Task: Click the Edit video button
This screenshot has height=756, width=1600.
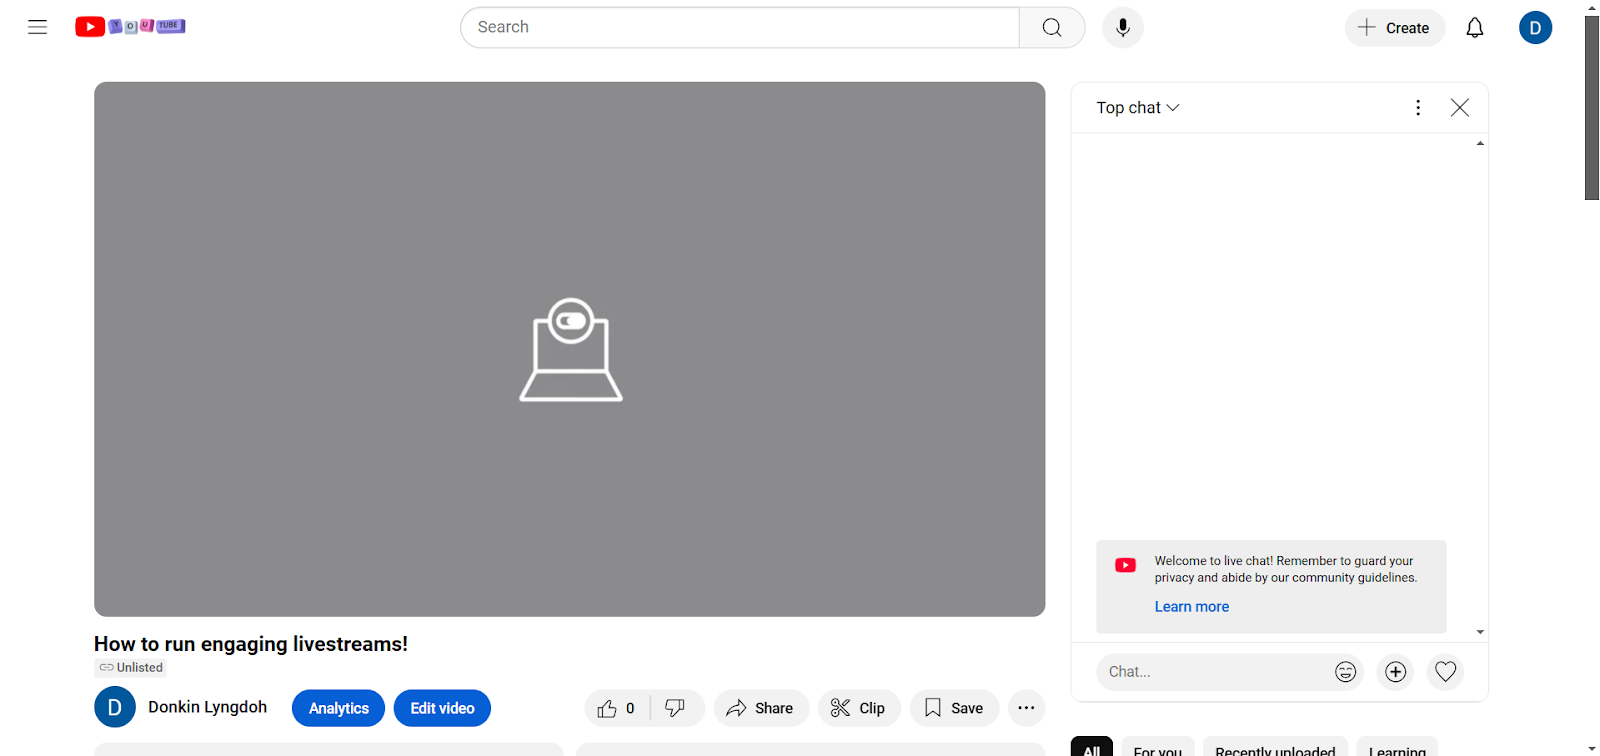Action: (442, 708)
